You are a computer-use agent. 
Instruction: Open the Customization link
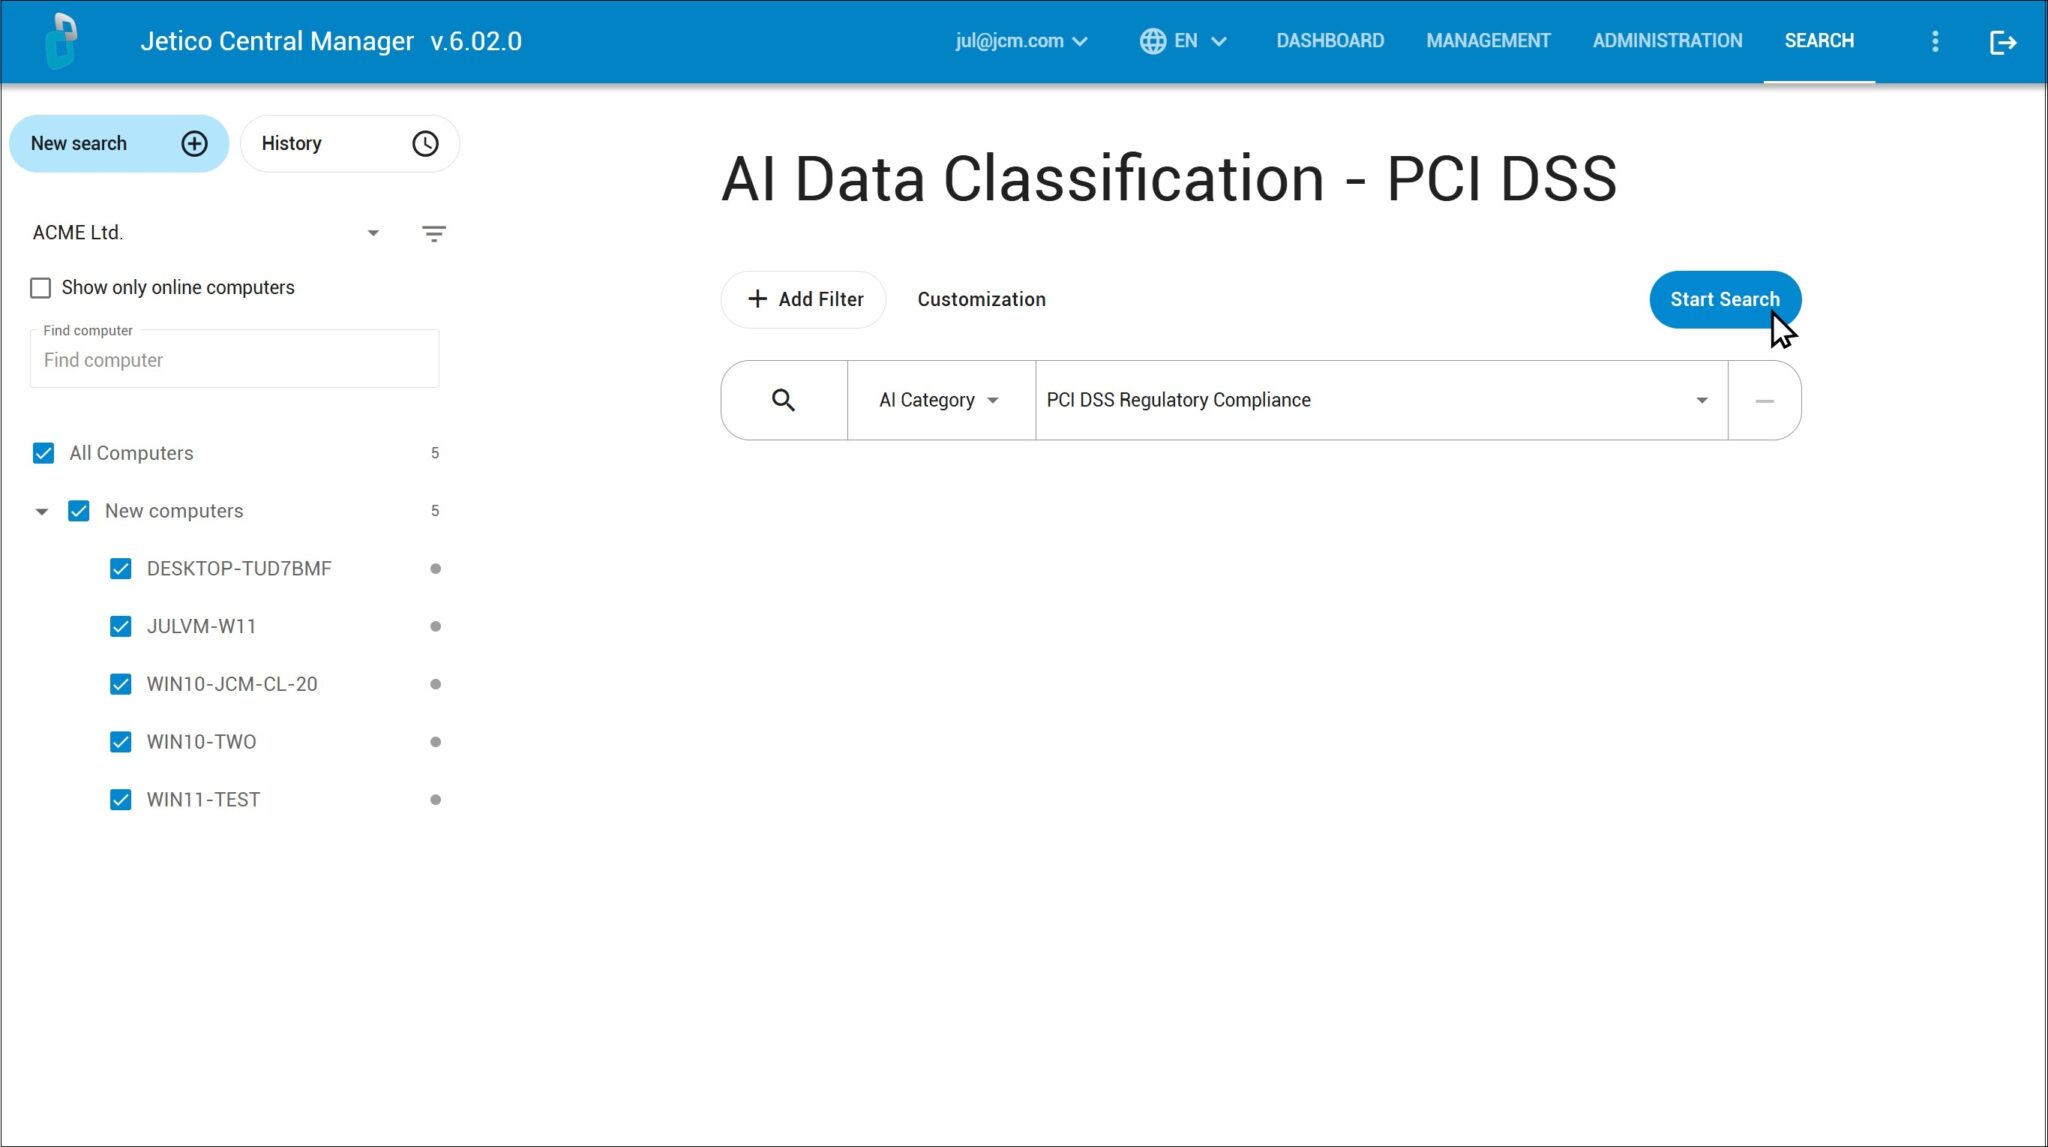(981, 300)
